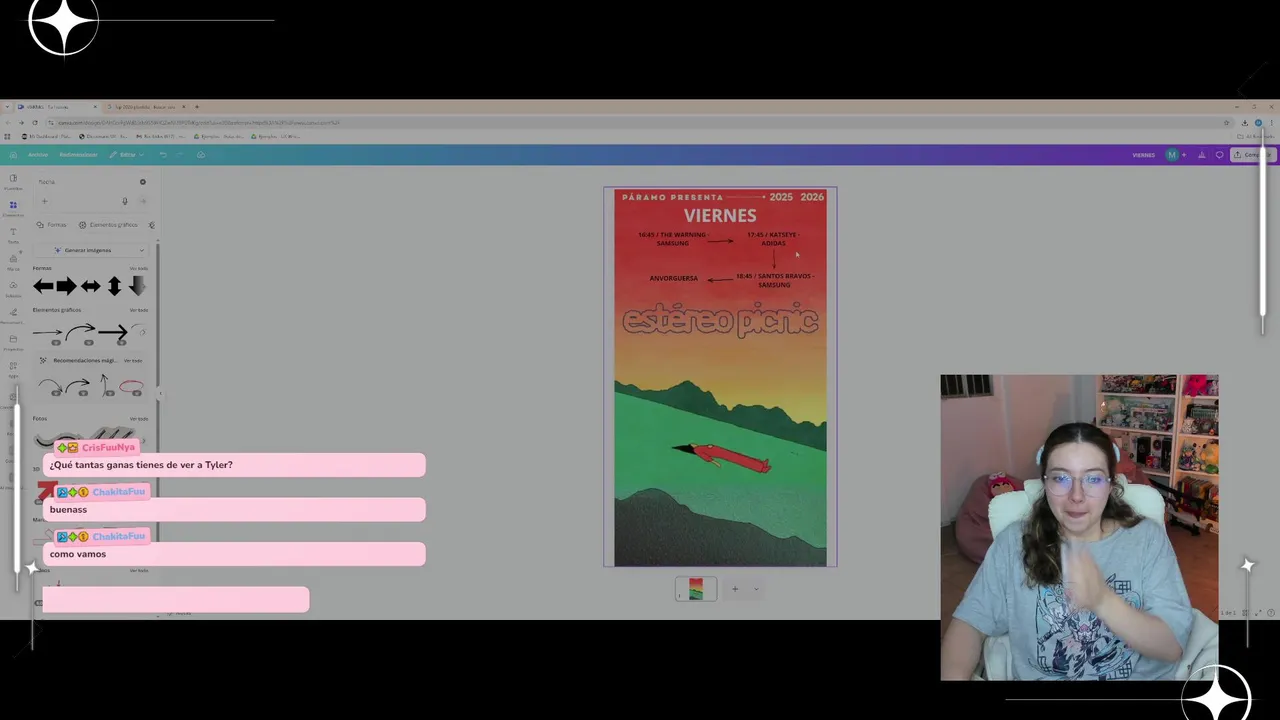
Task: Open the Plantillas sidebar panel
Action: click(13, 182)
